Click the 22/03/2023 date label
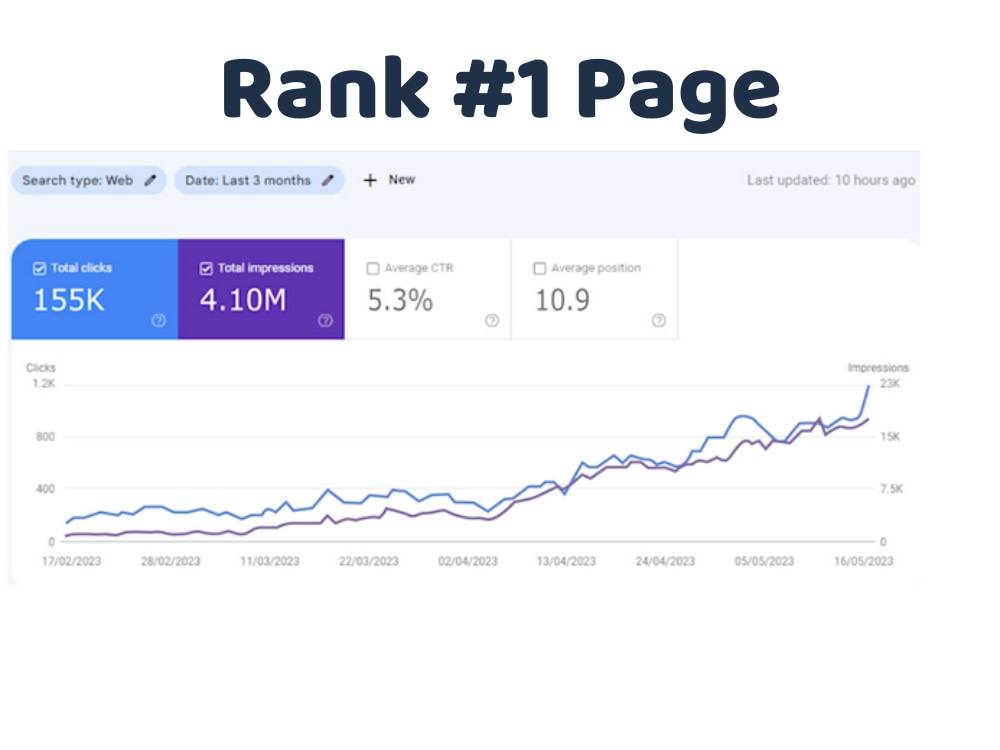Viewport: 1000px width, 750px height. [x=369, y=561]
